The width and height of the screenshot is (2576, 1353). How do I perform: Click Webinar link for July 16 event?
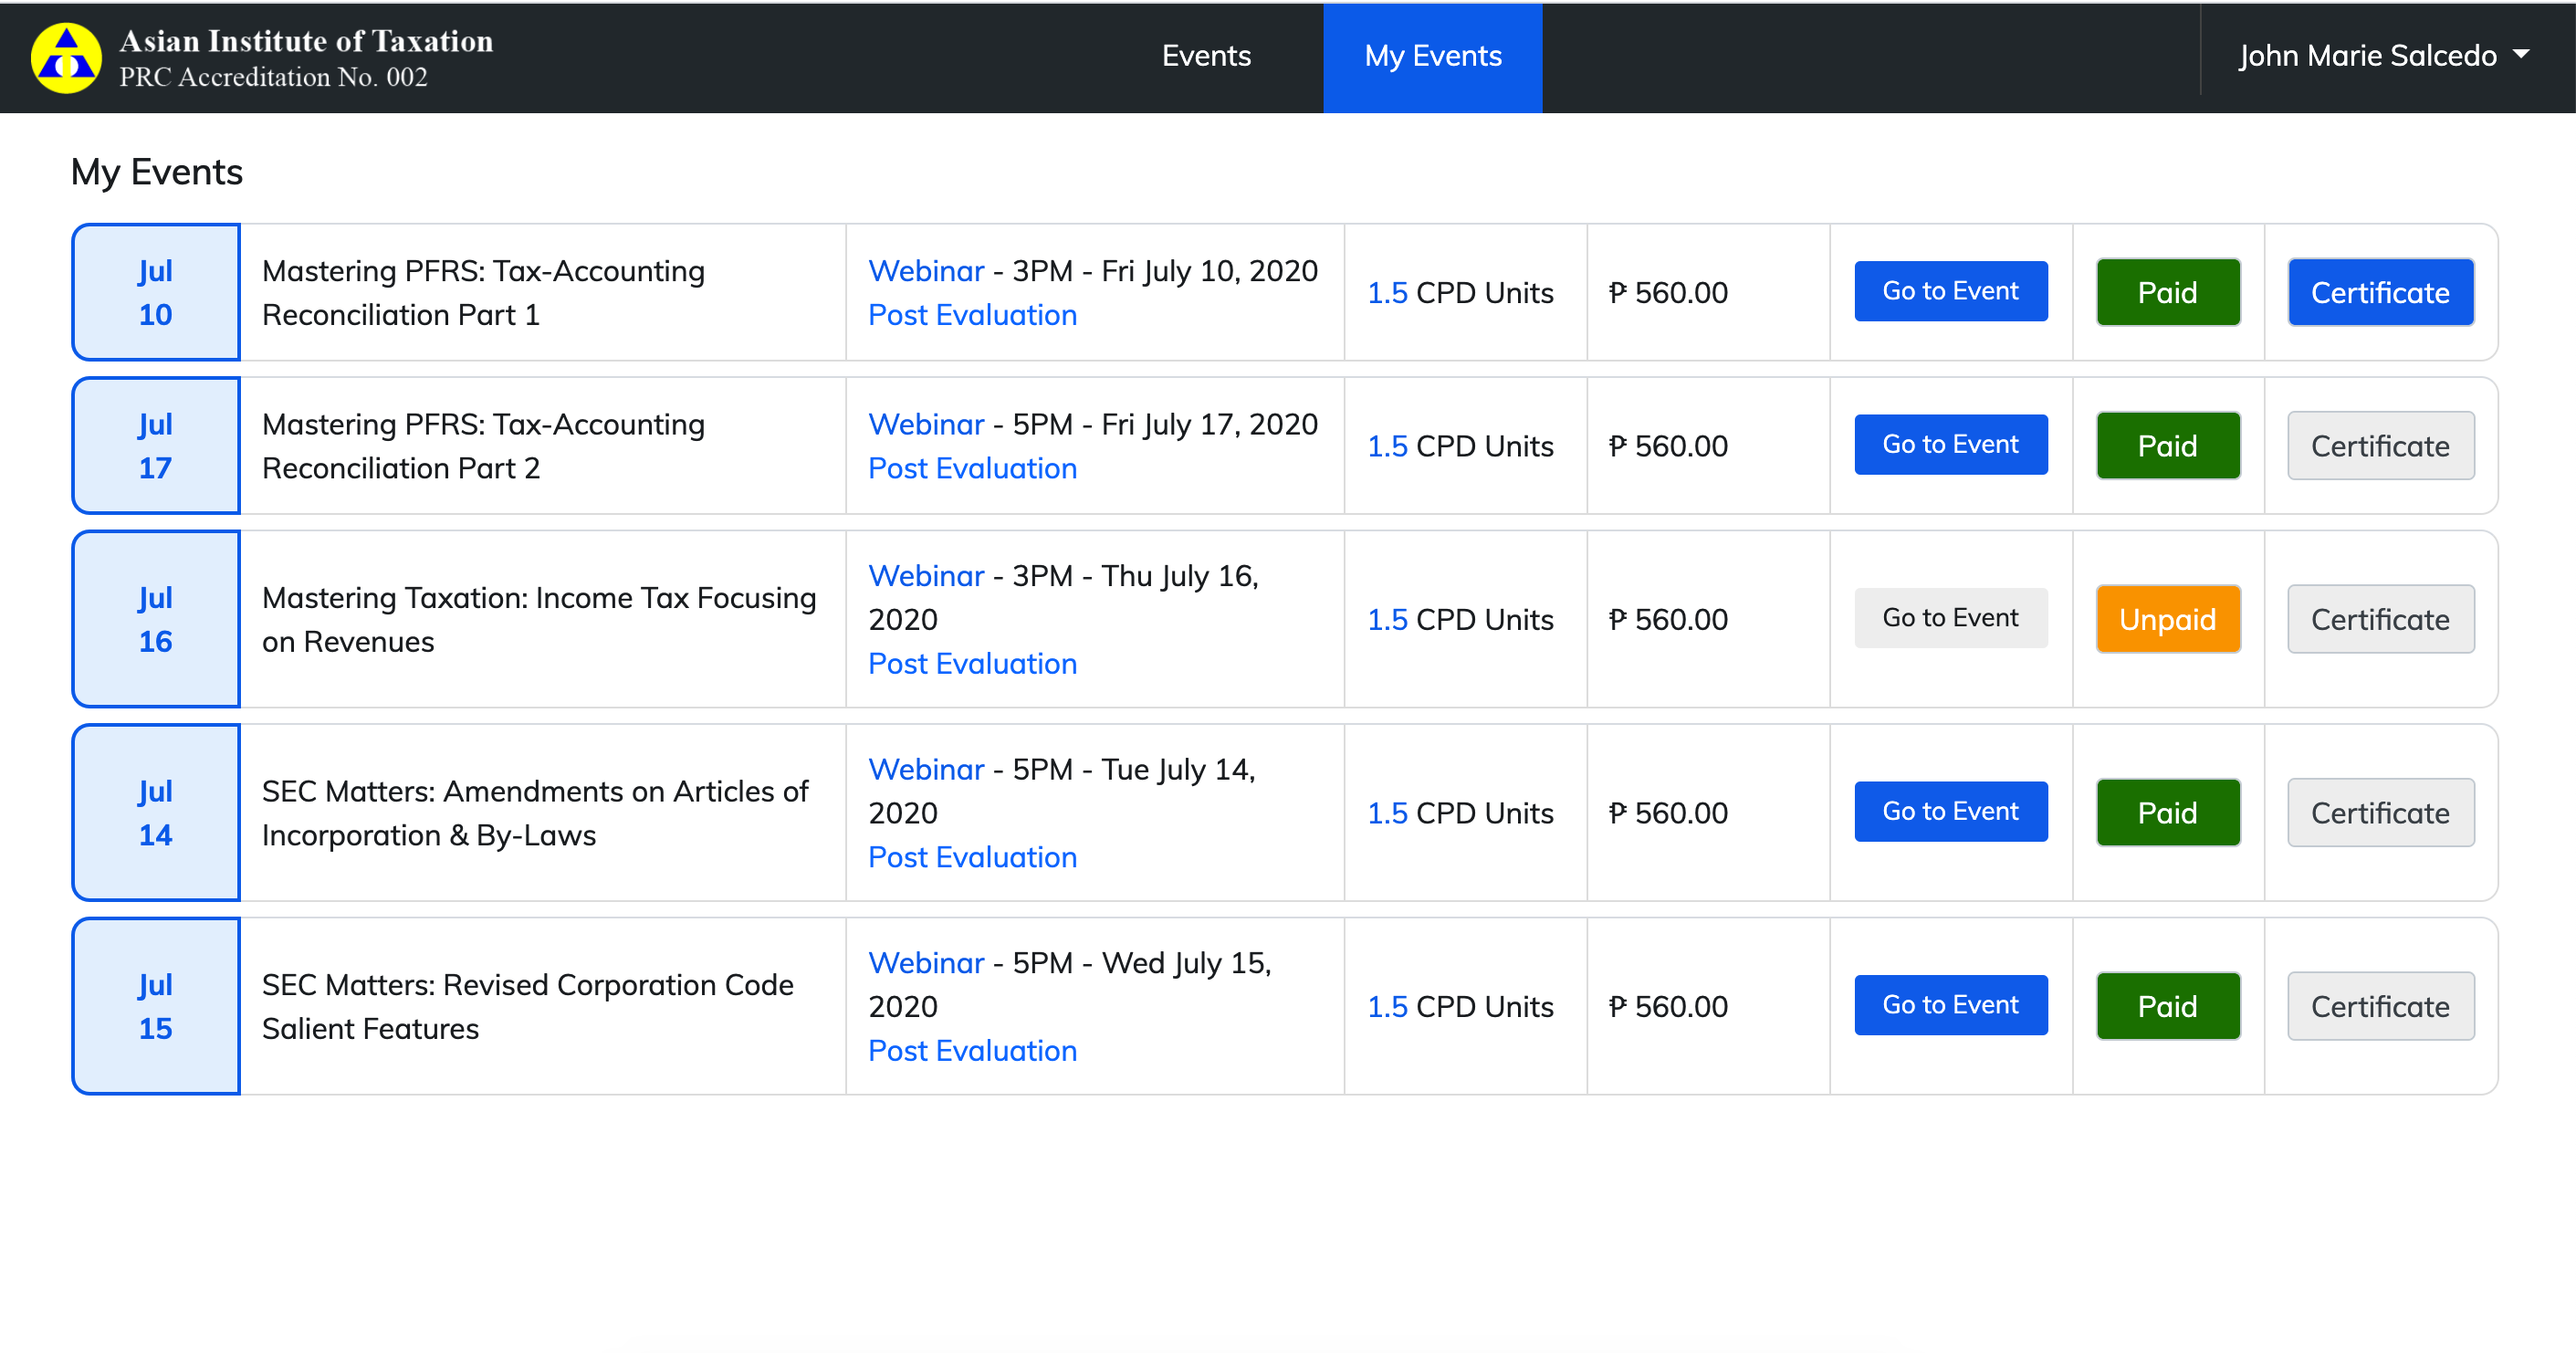coord(926,576)
